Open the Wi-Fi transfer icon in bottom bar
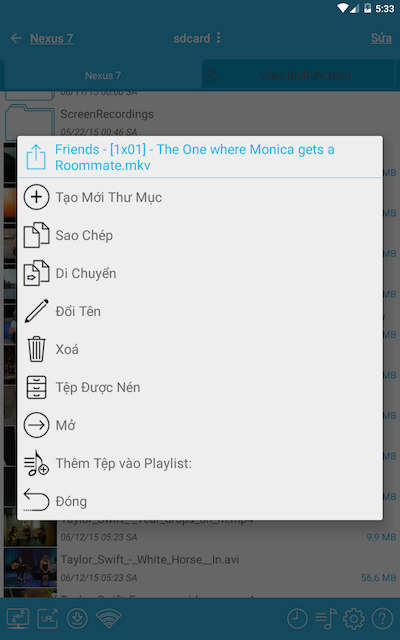The image size is (400, 640). pyautogui.click(x=109, y=618)
